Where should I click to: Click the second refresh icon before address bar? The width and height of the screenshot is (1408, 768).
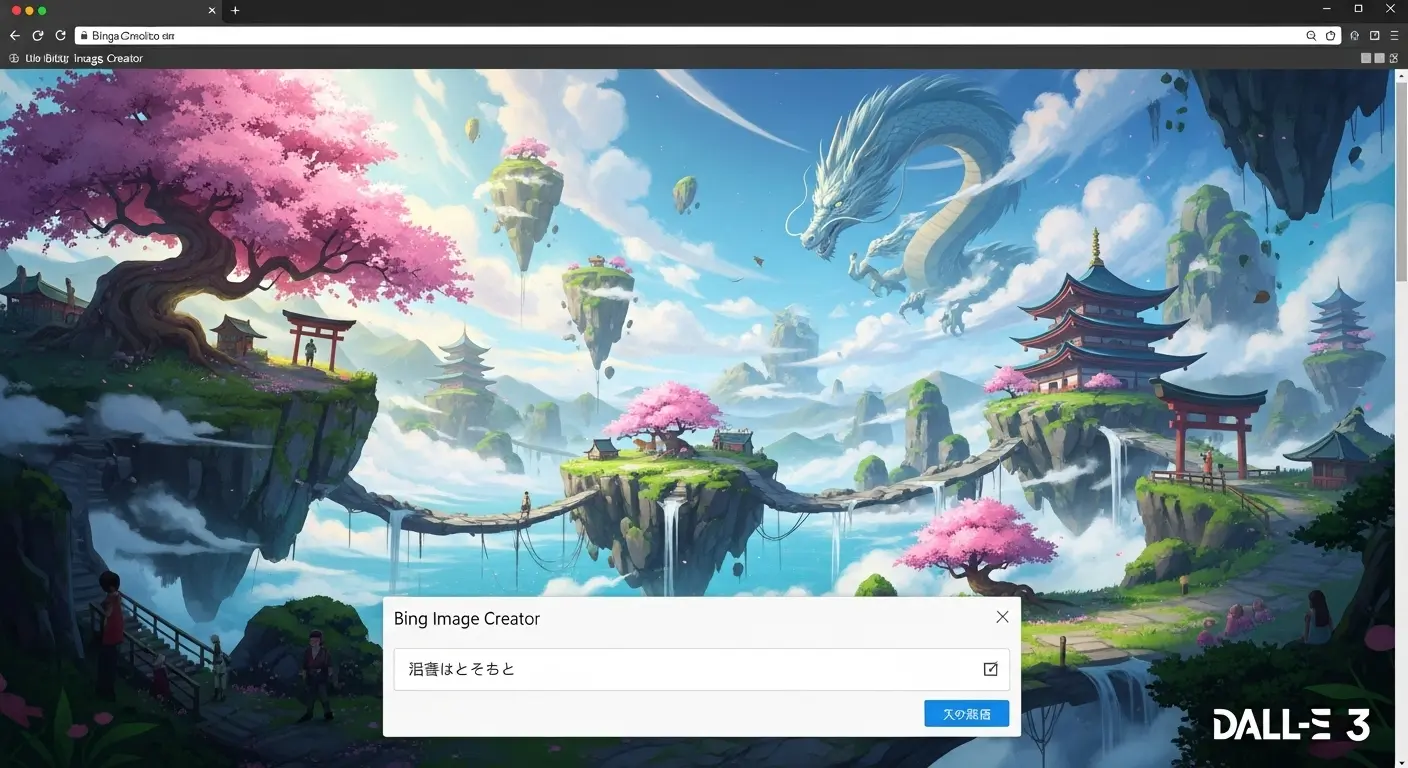point(60,35)
